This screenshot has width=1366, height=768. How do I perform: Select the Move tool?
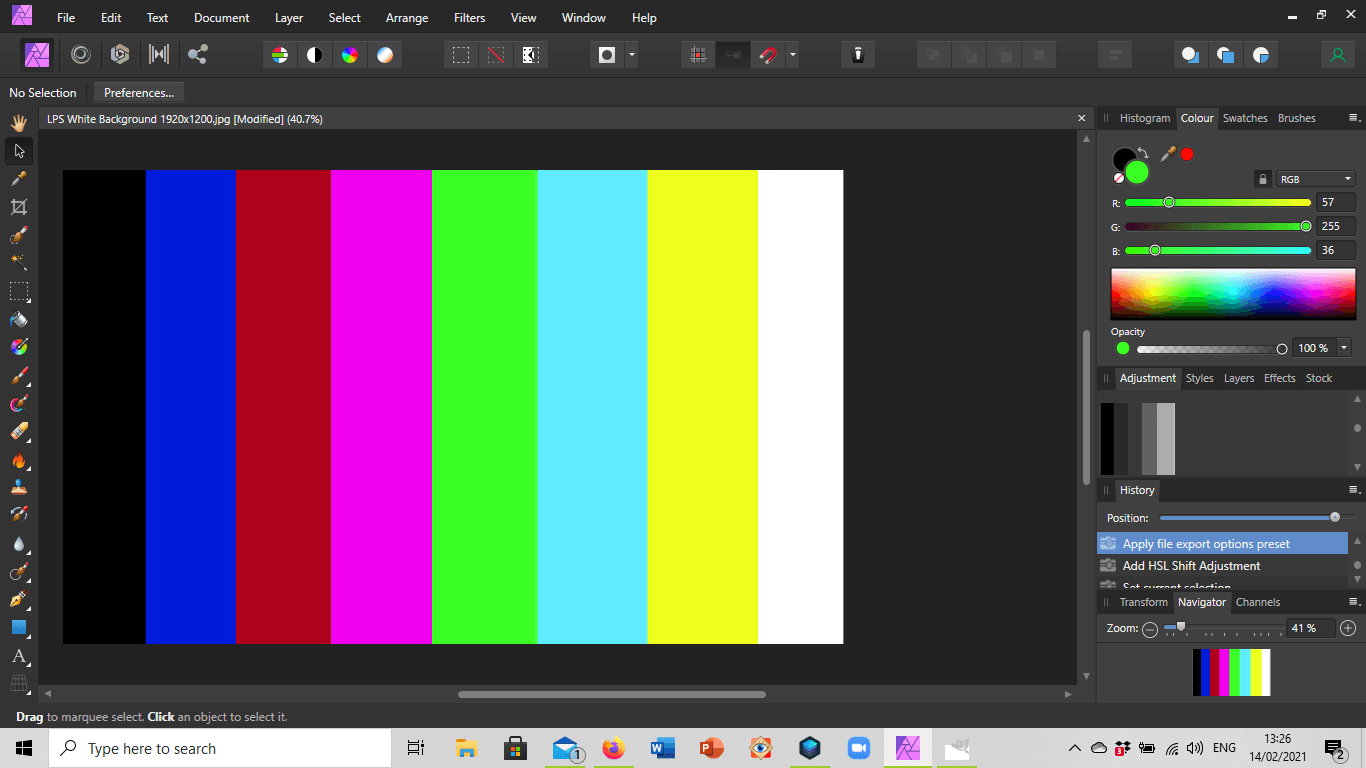point(18,151)
